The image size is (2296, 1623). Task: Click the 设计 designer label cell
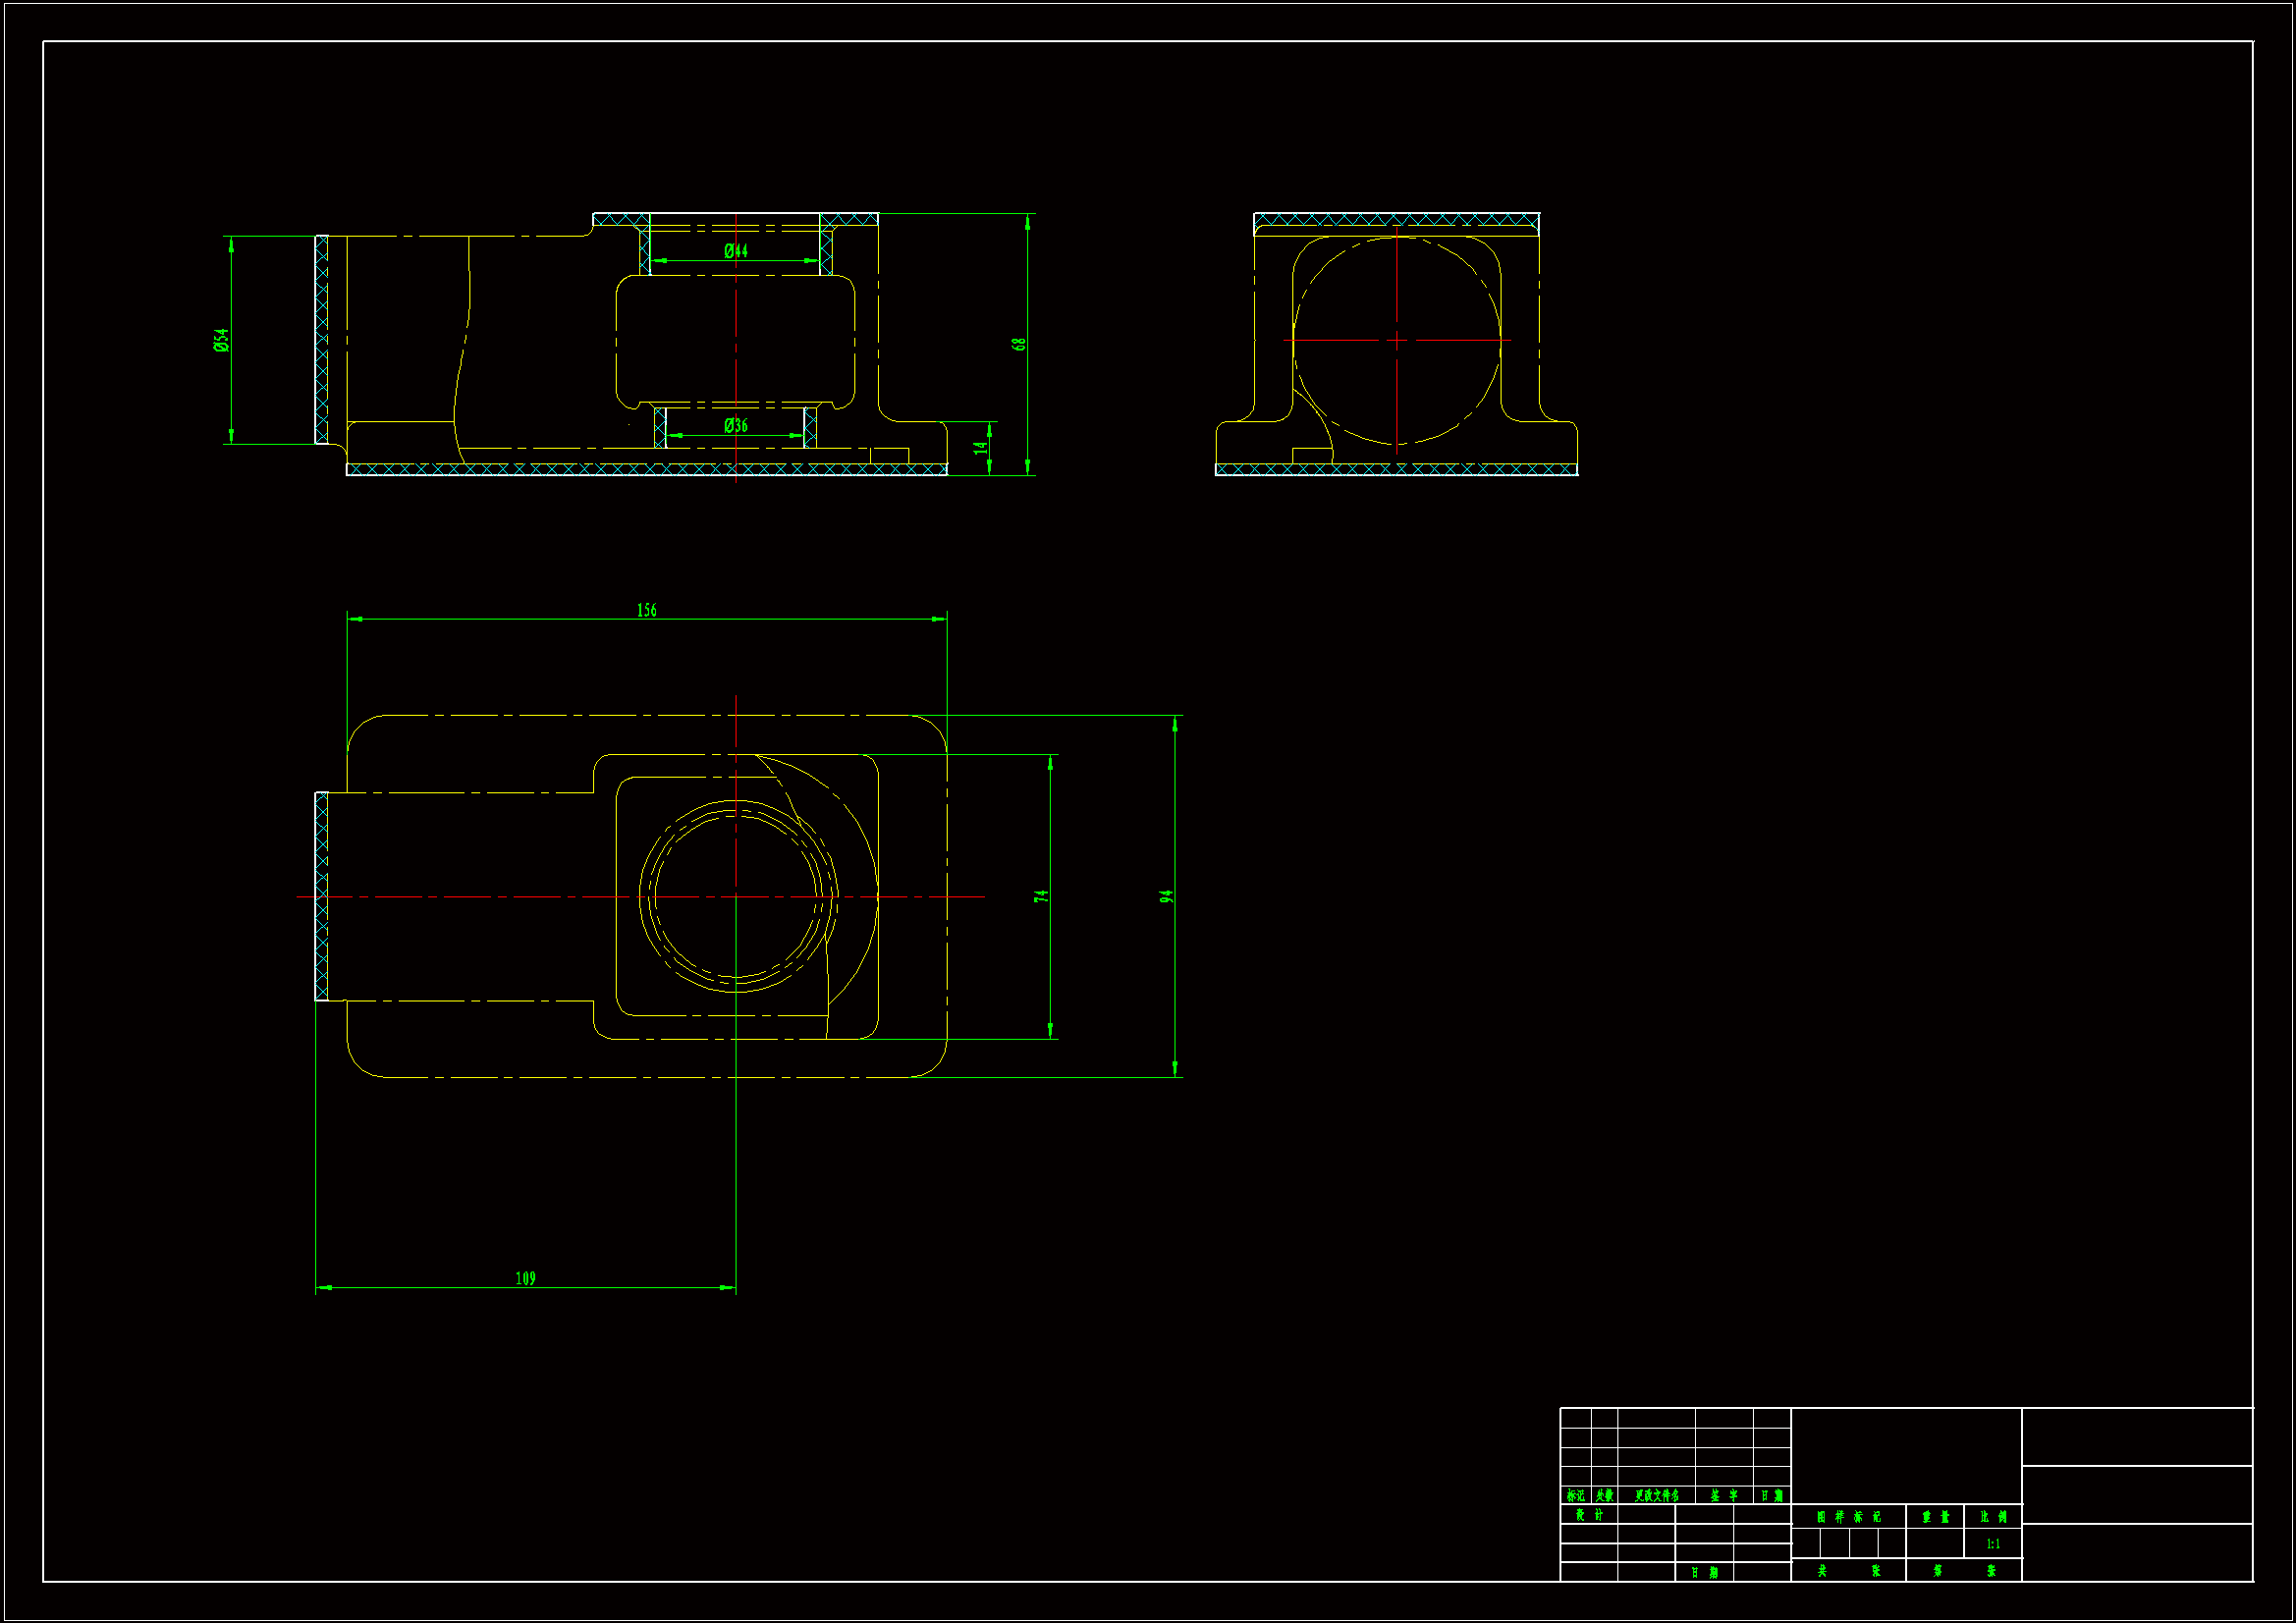click(1589, 1515)
